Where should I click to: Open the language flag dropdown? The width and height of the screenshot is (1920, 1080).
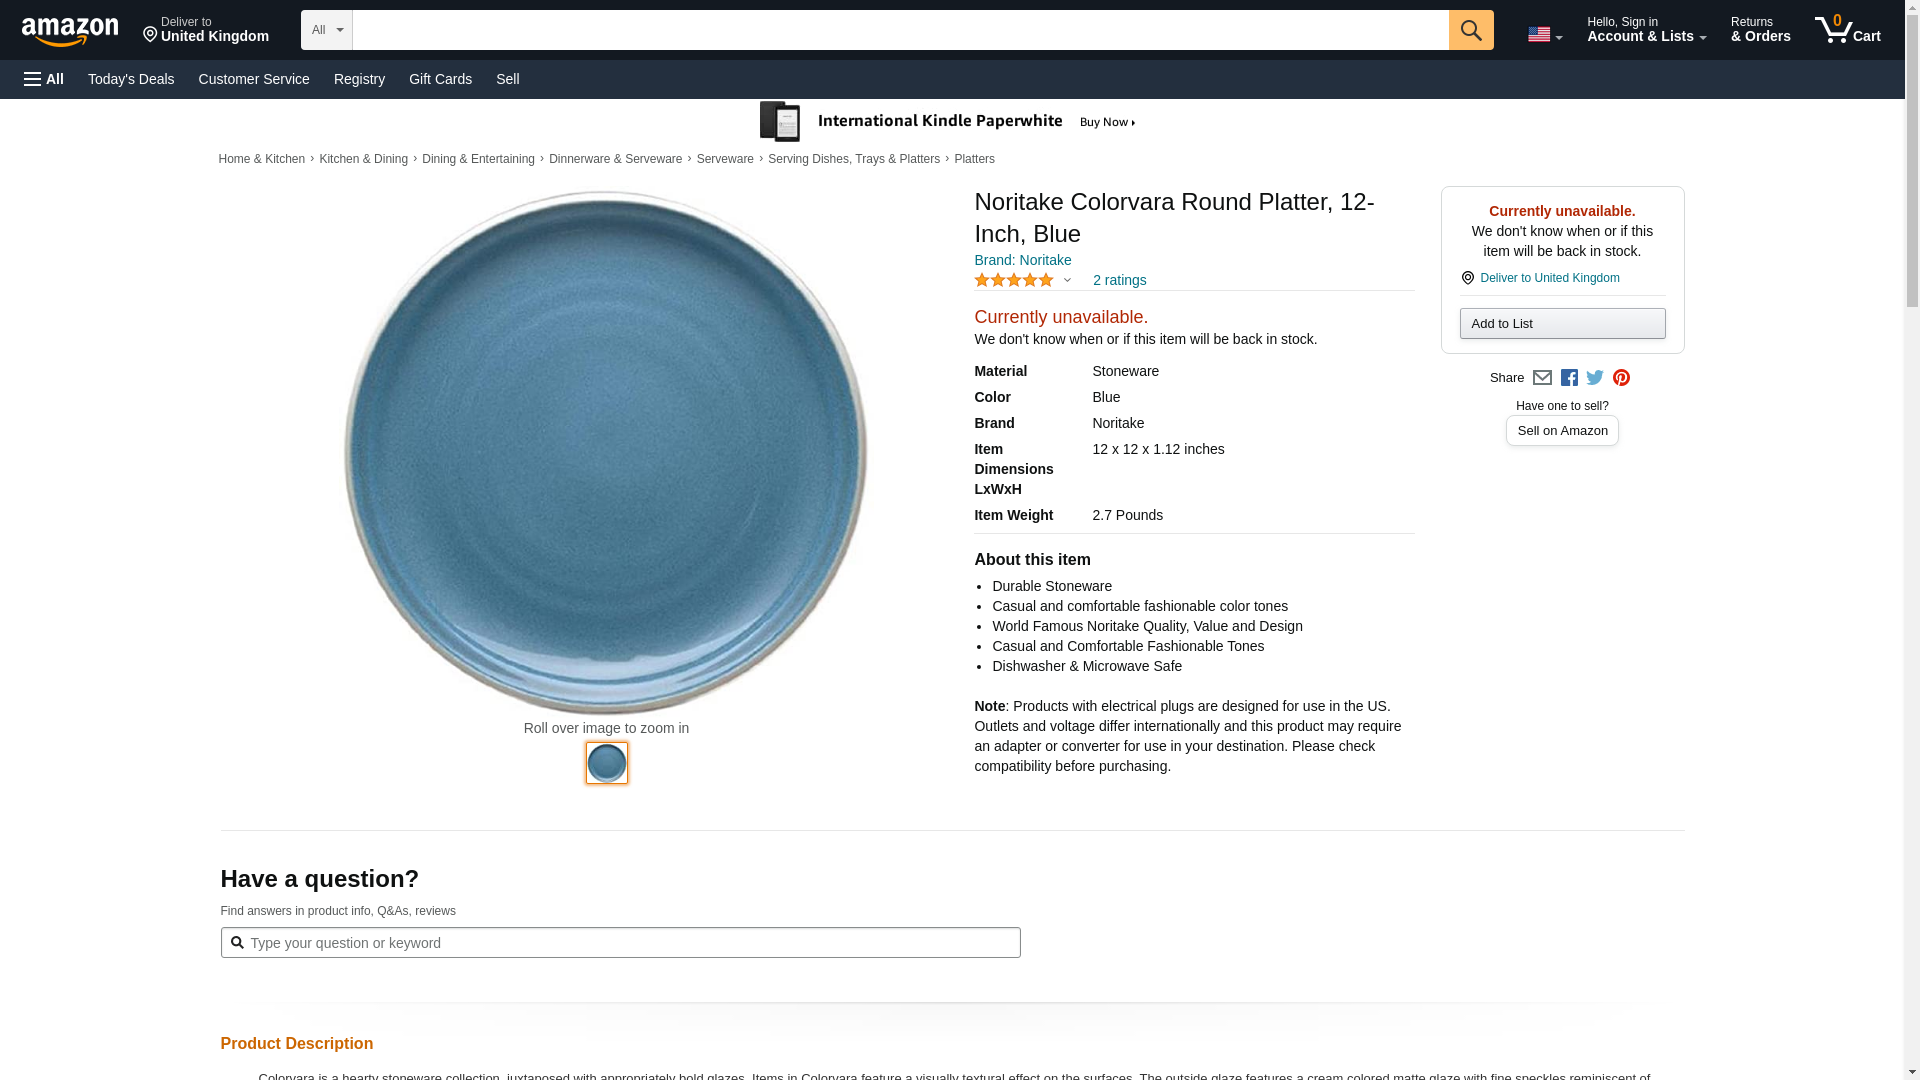[1544, 35]
